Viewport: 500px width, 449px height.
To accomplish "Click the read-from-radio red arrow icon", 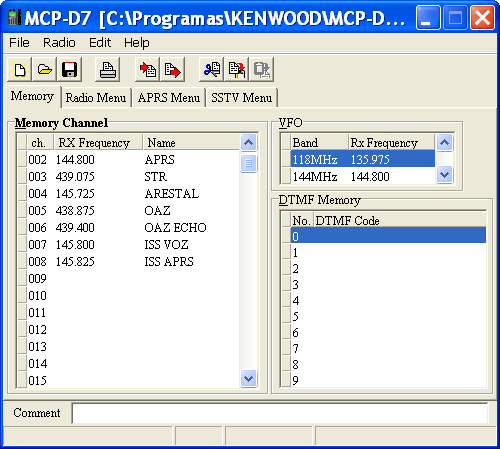I will click(147, 69).
